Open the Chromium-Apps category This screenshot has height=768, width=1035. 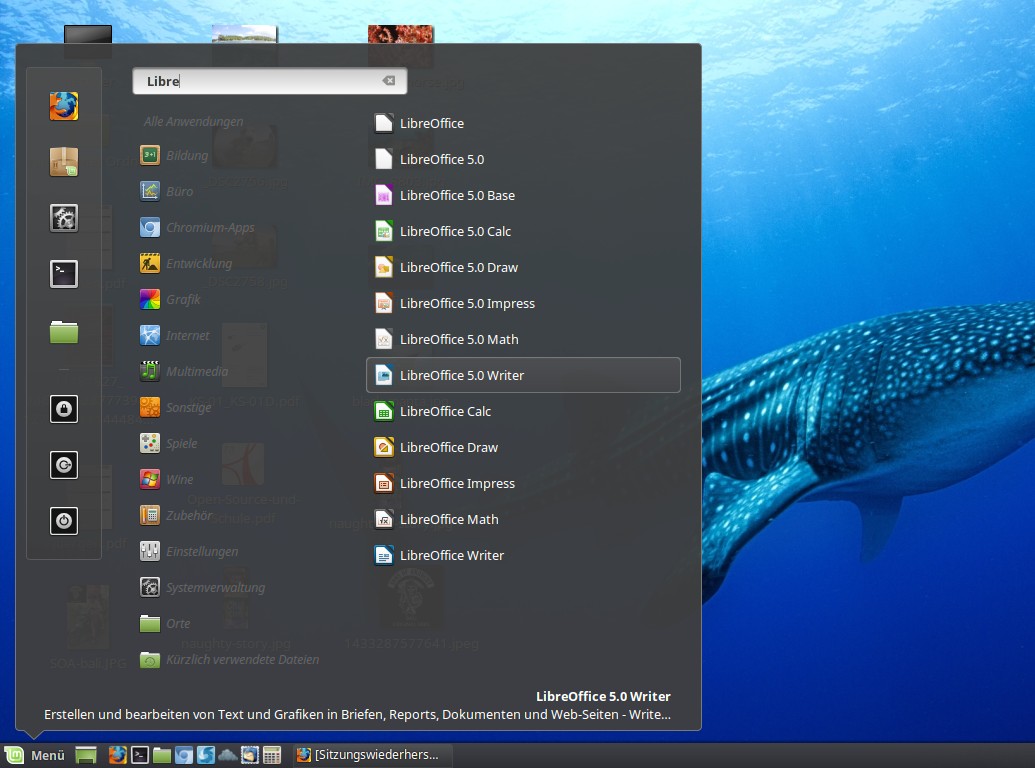(x=197, y=228)
